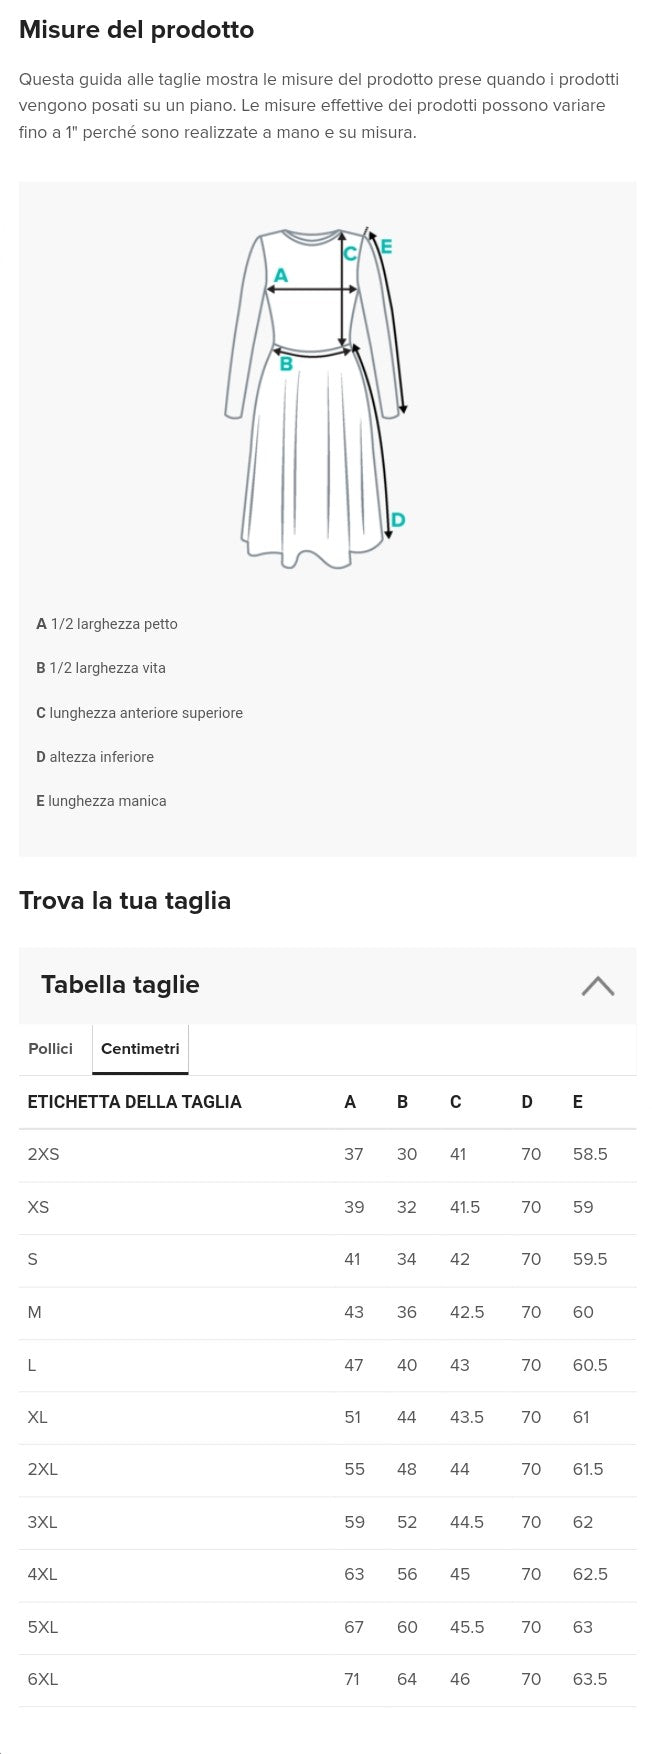Click the E column header in table

click(x=578, y=1102)
